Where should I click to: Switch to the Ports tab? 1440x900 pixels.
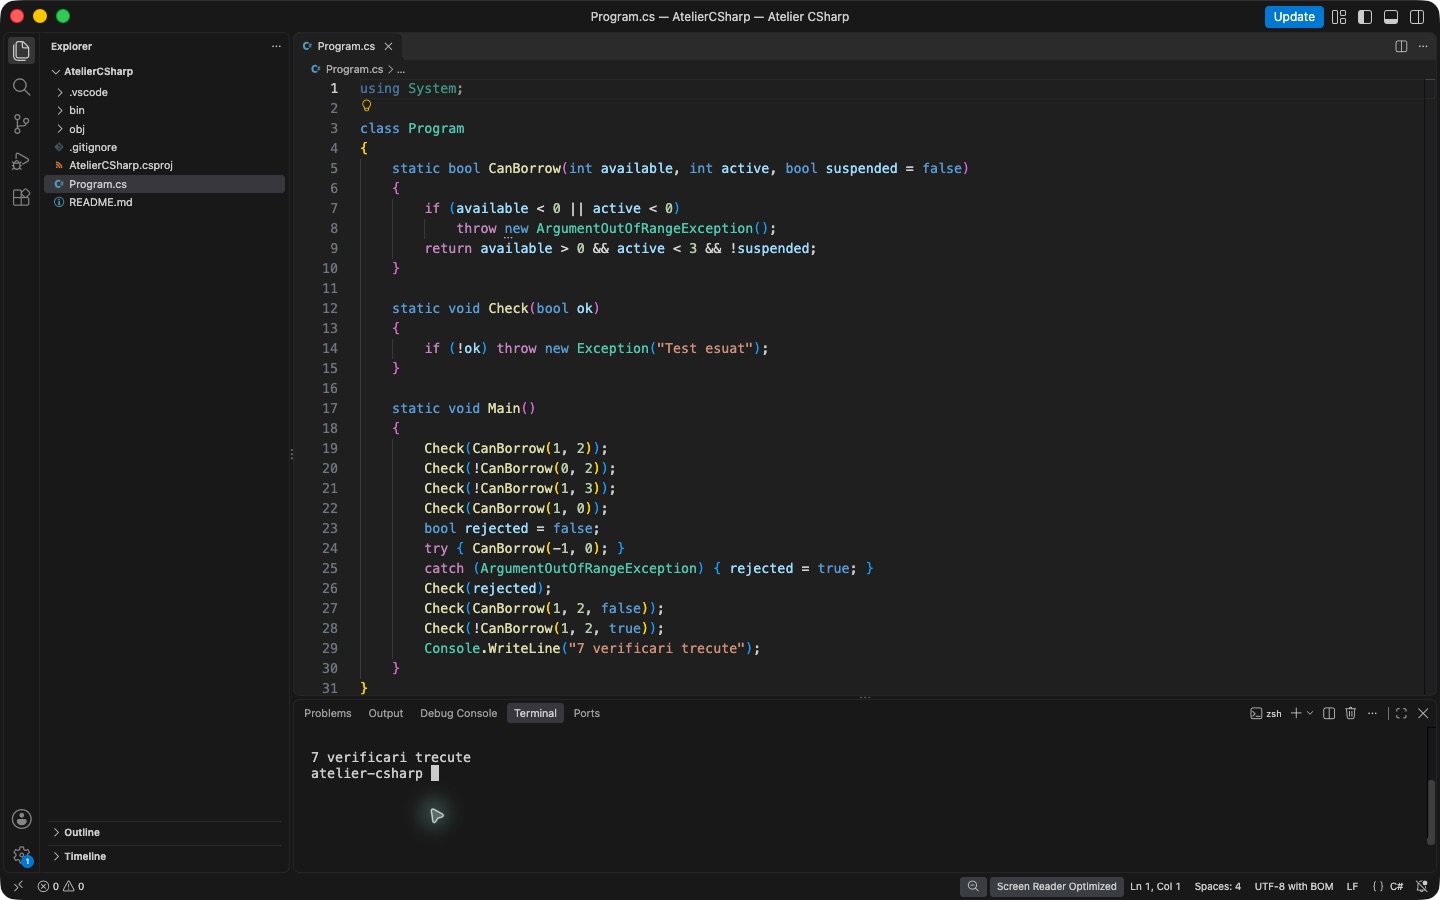pyautogui.click(x=587, y=713)
